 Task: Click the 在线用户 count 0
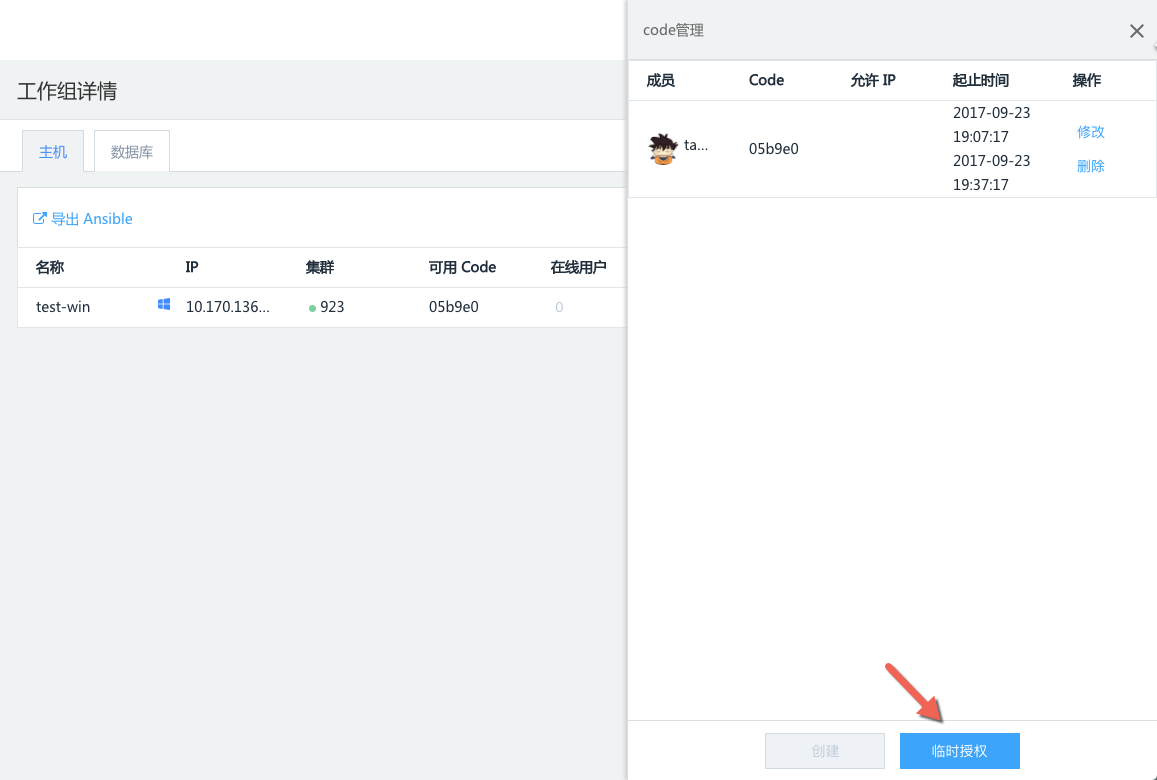point(559,307)
